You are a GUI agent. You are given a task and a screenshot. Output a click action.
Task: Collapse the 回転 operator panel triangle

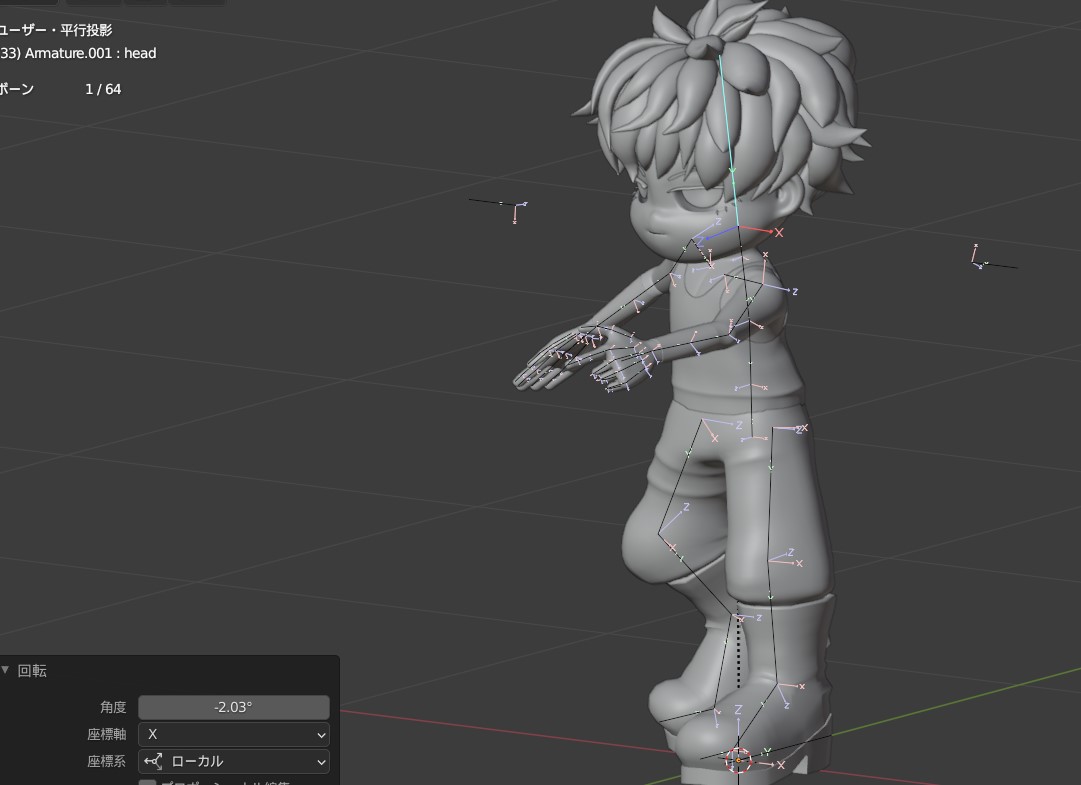6,670
